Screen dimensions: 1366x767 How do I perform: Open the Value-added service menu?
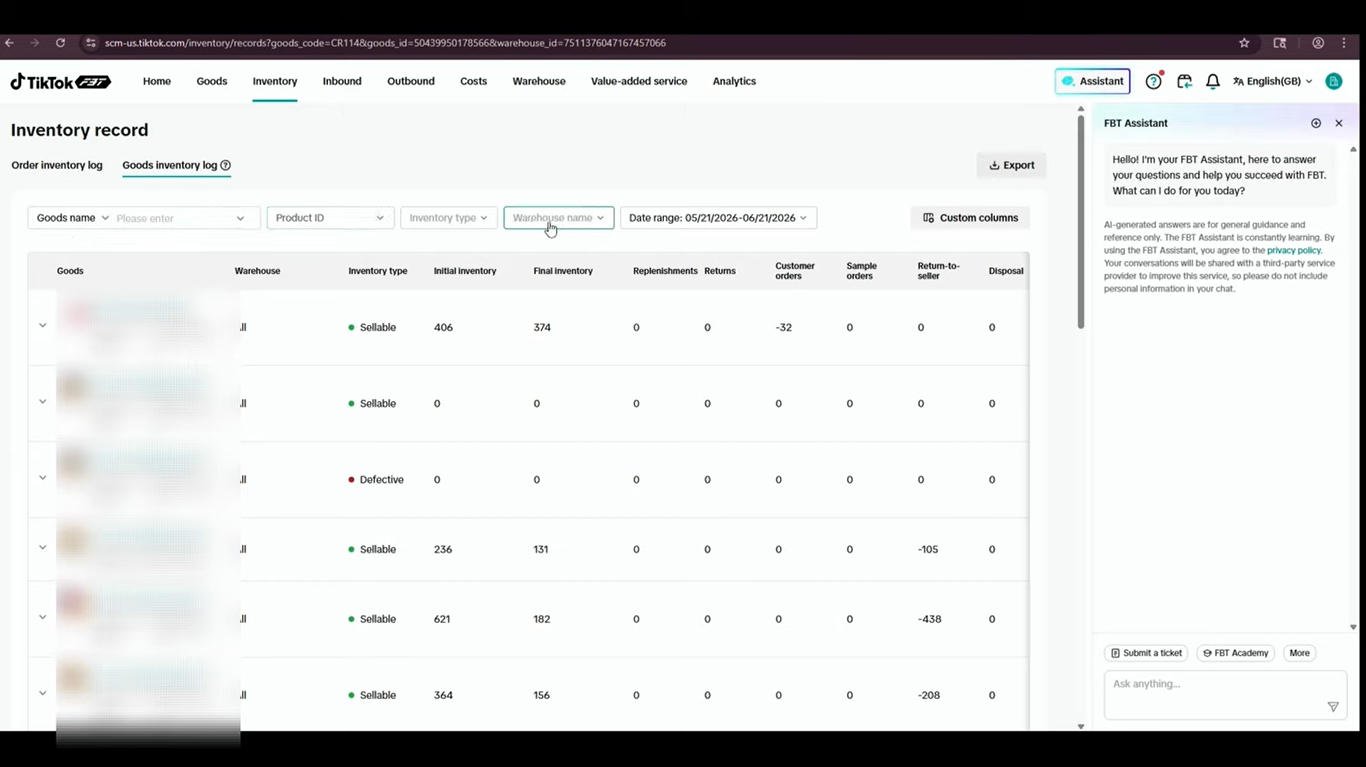coord(639,81)
